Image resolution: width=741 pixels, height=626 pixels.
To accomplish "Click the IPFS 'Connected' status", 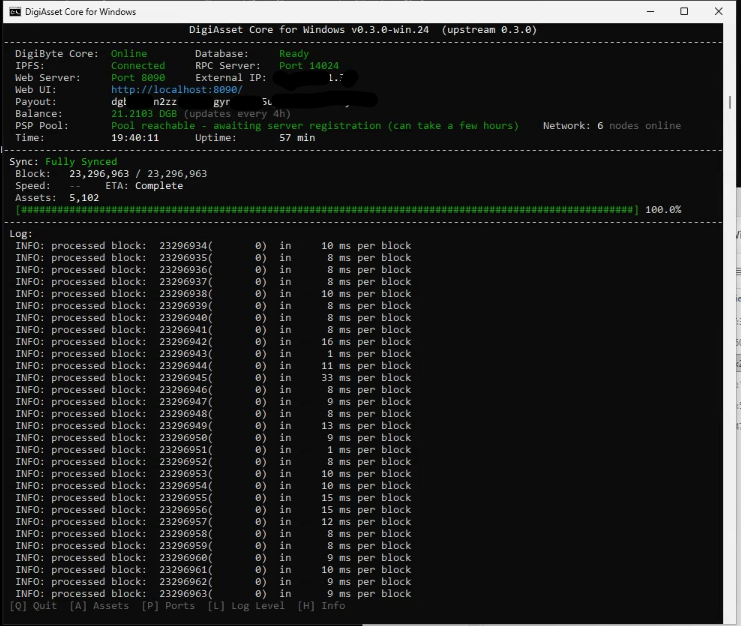I will (x=138, y=66).
